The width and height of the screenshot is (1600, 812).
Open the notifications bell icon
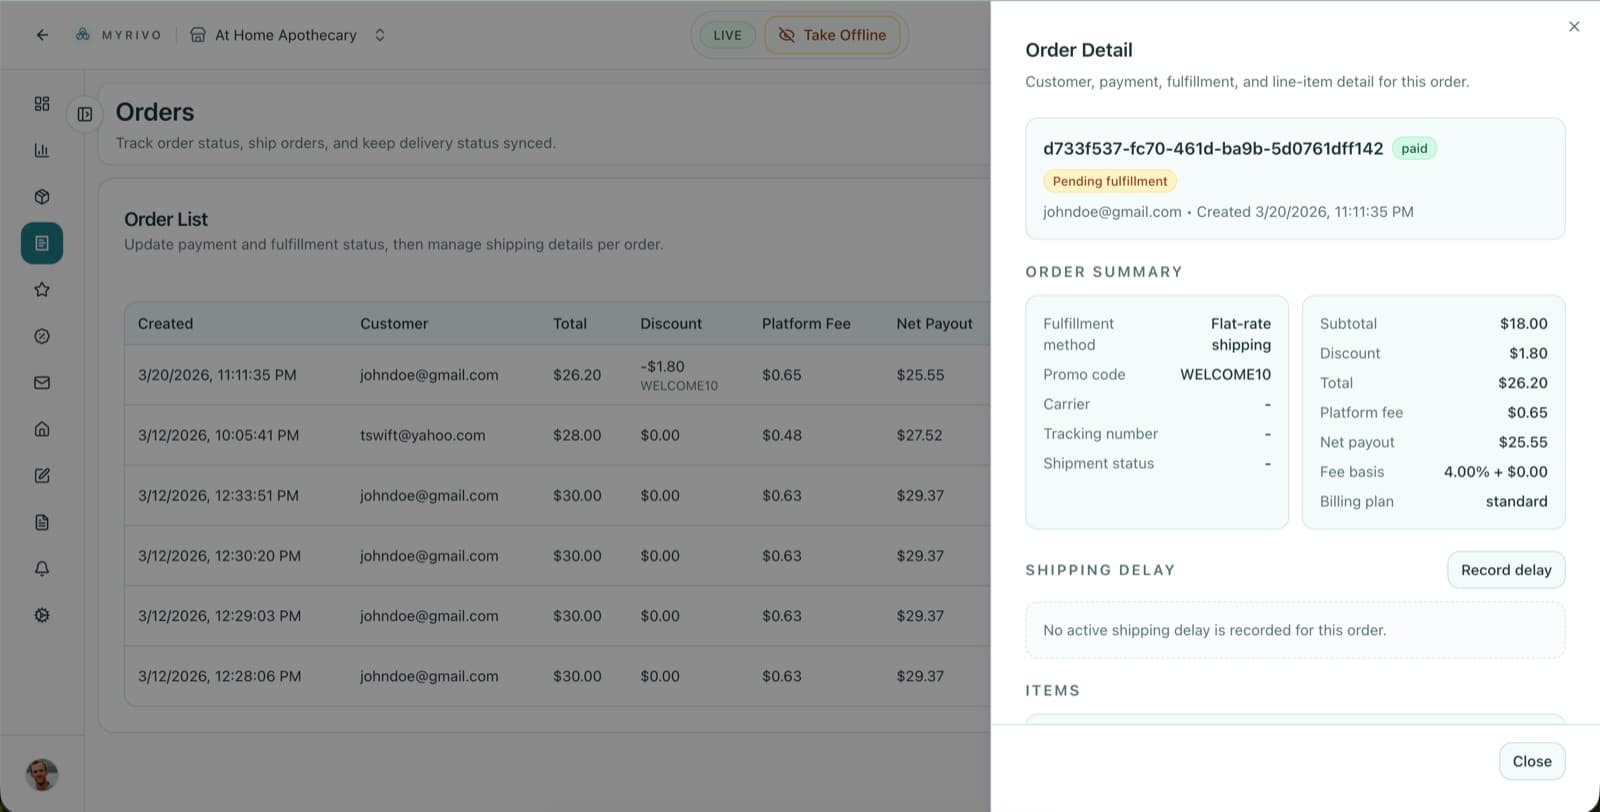(x=42, y=569)
